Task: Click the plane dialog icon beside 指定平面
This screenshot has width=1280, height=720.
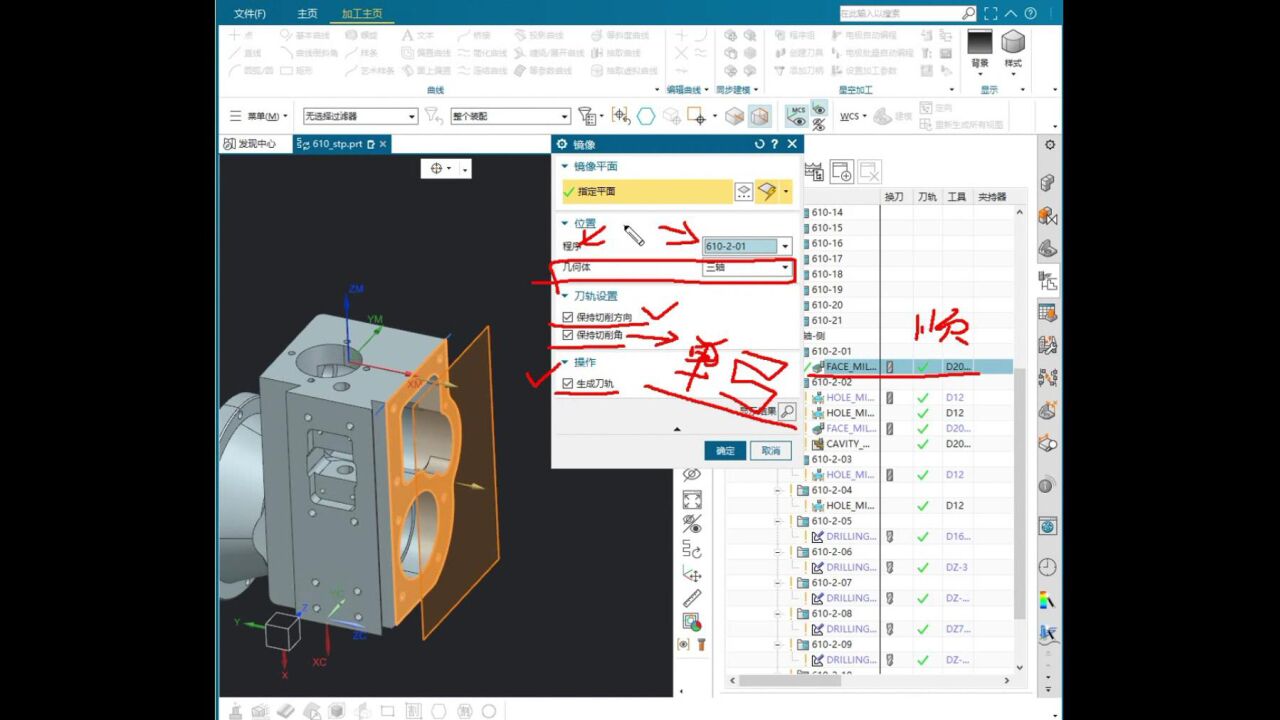Action: 744,191
